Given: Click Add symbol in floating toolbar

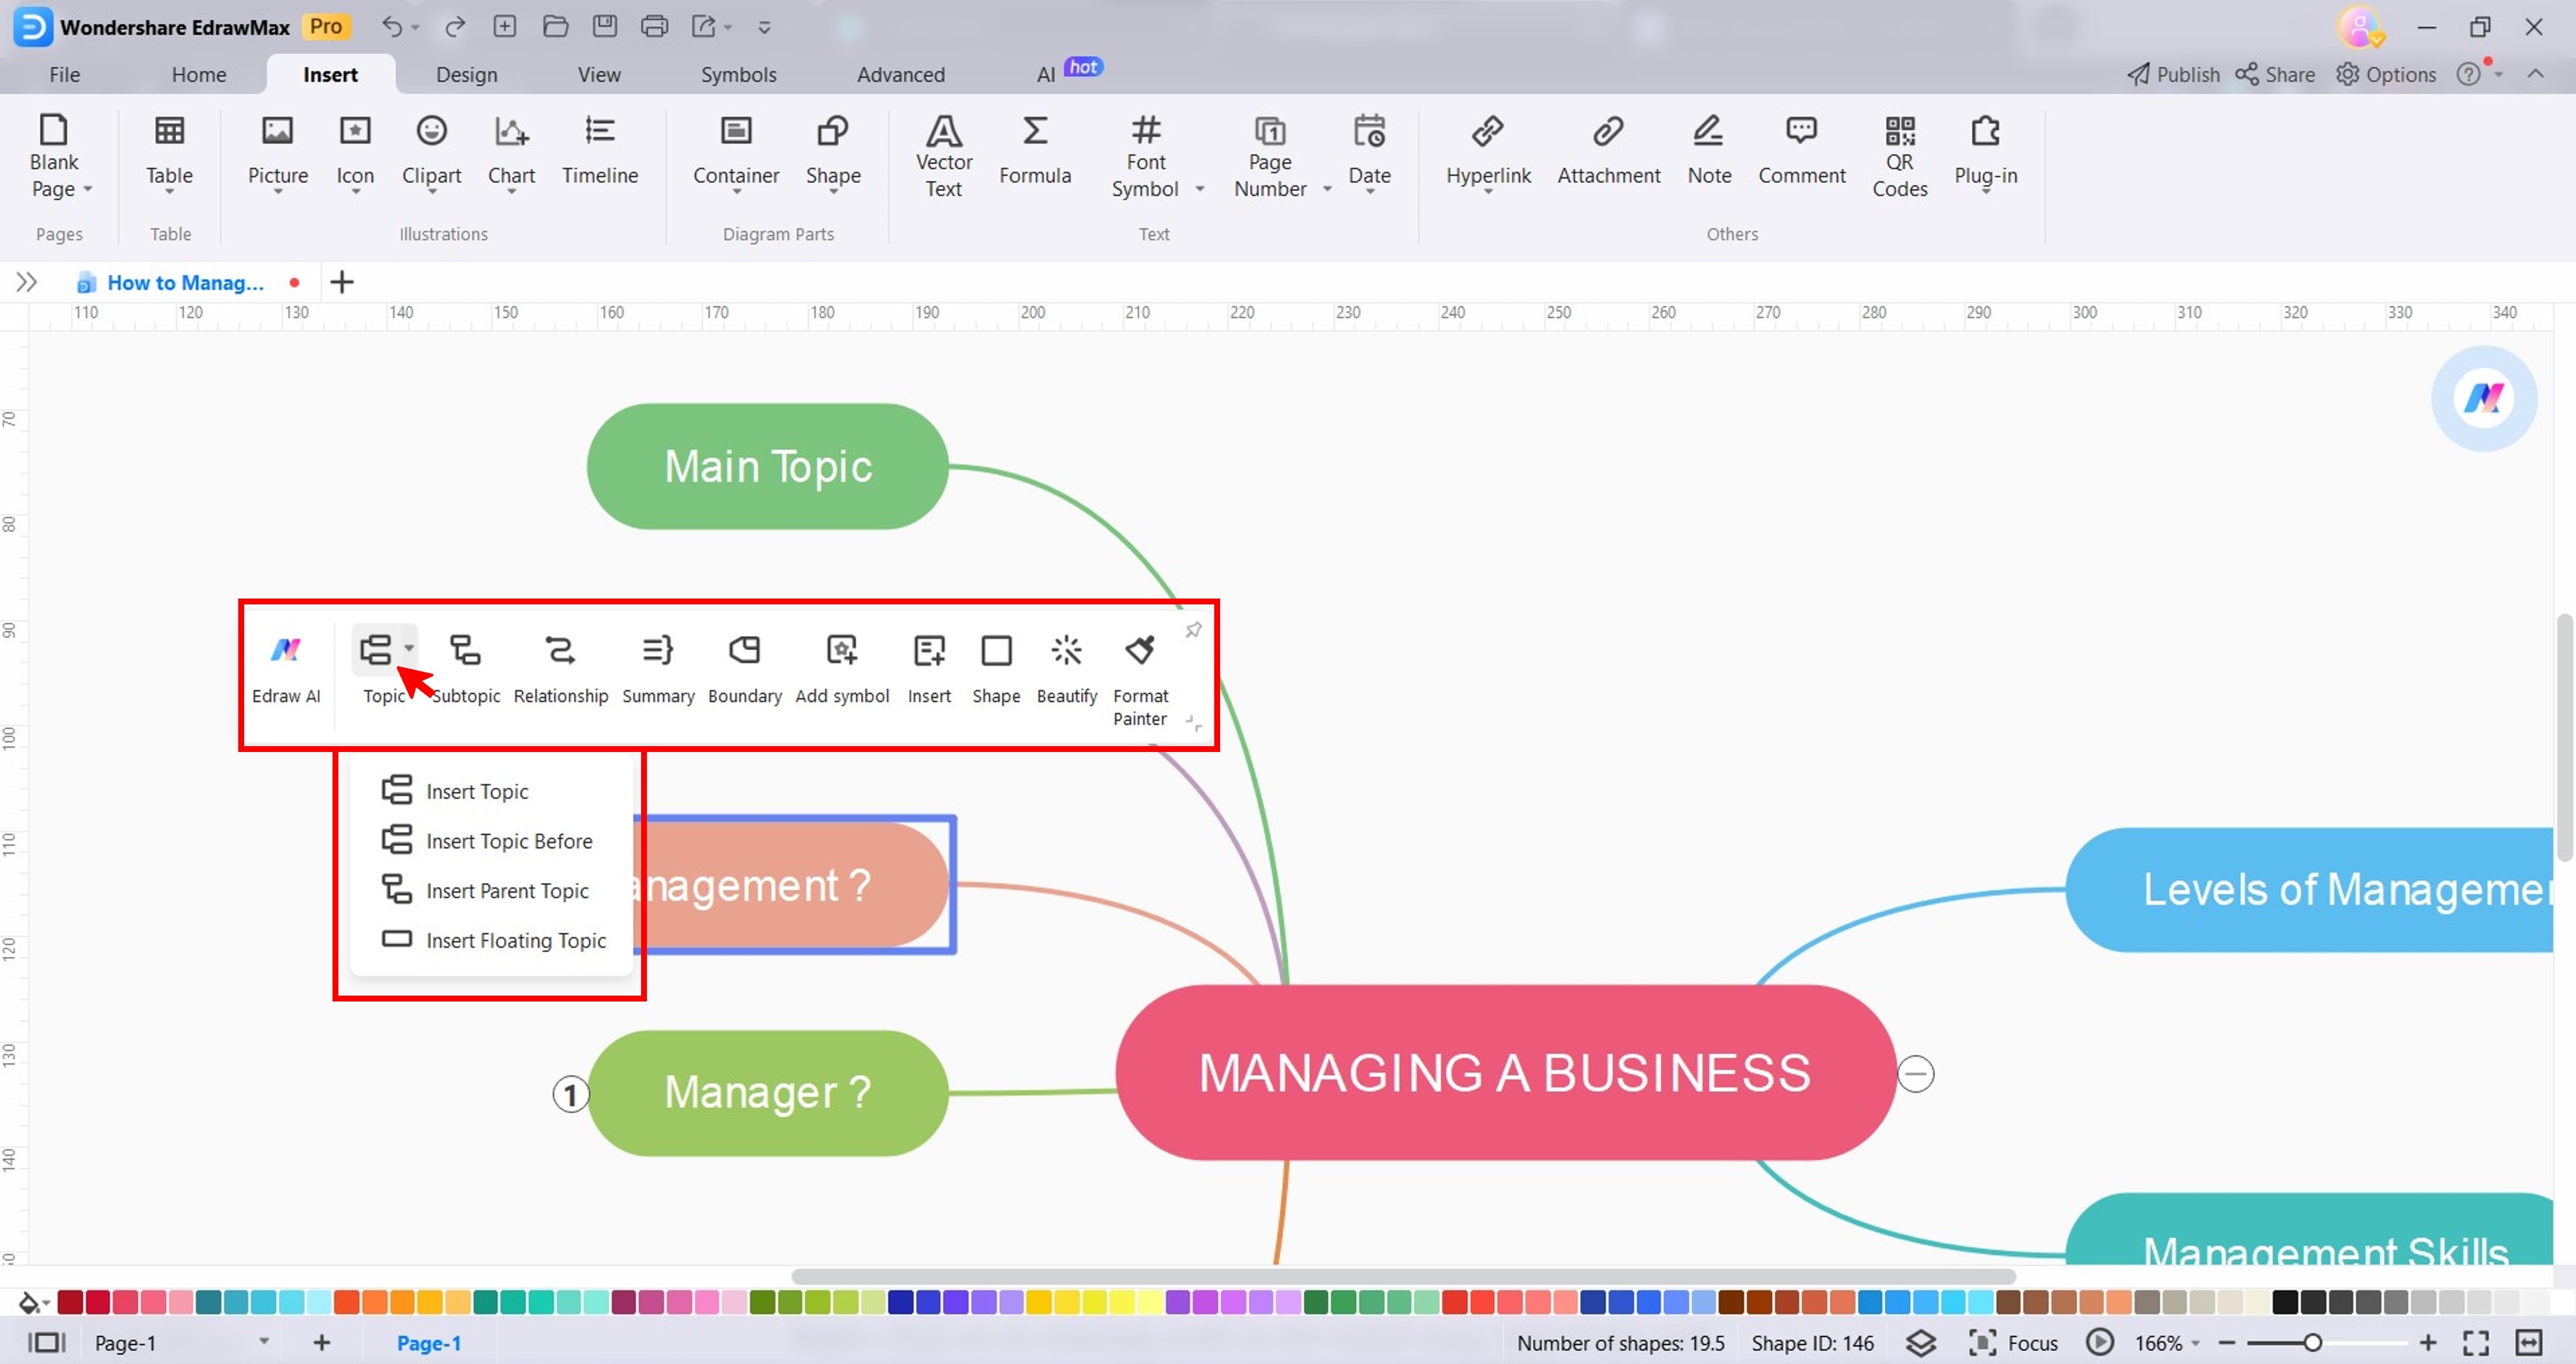Looking at the screenshot, I should 842,670.
